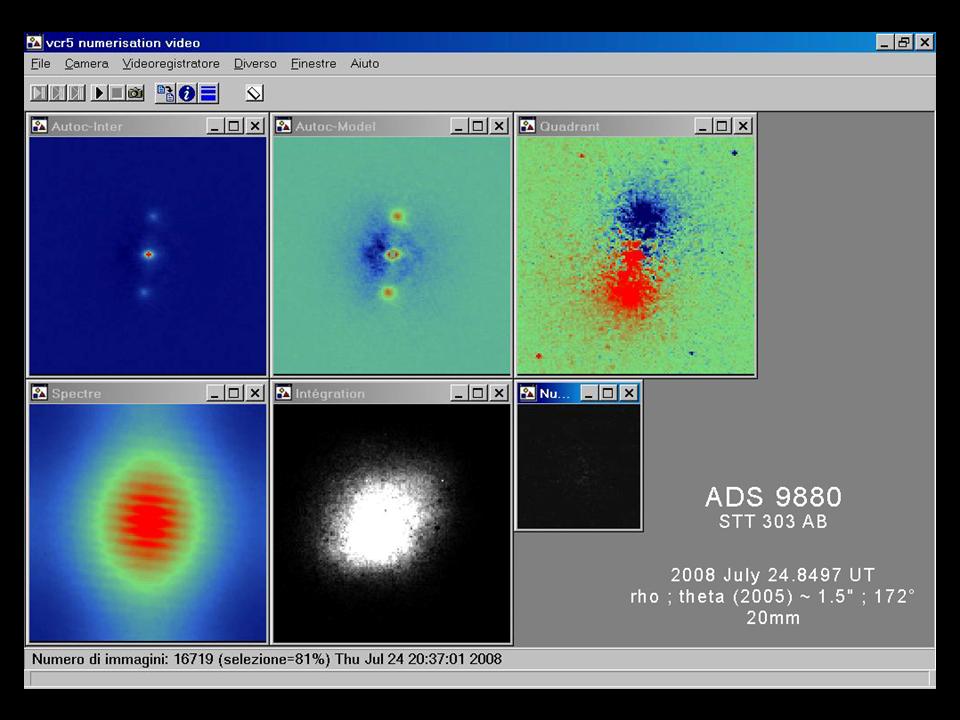This screenshot has width=960, height=720.
Task: Click the play button in the toolbar
Action: coord(100,93)
